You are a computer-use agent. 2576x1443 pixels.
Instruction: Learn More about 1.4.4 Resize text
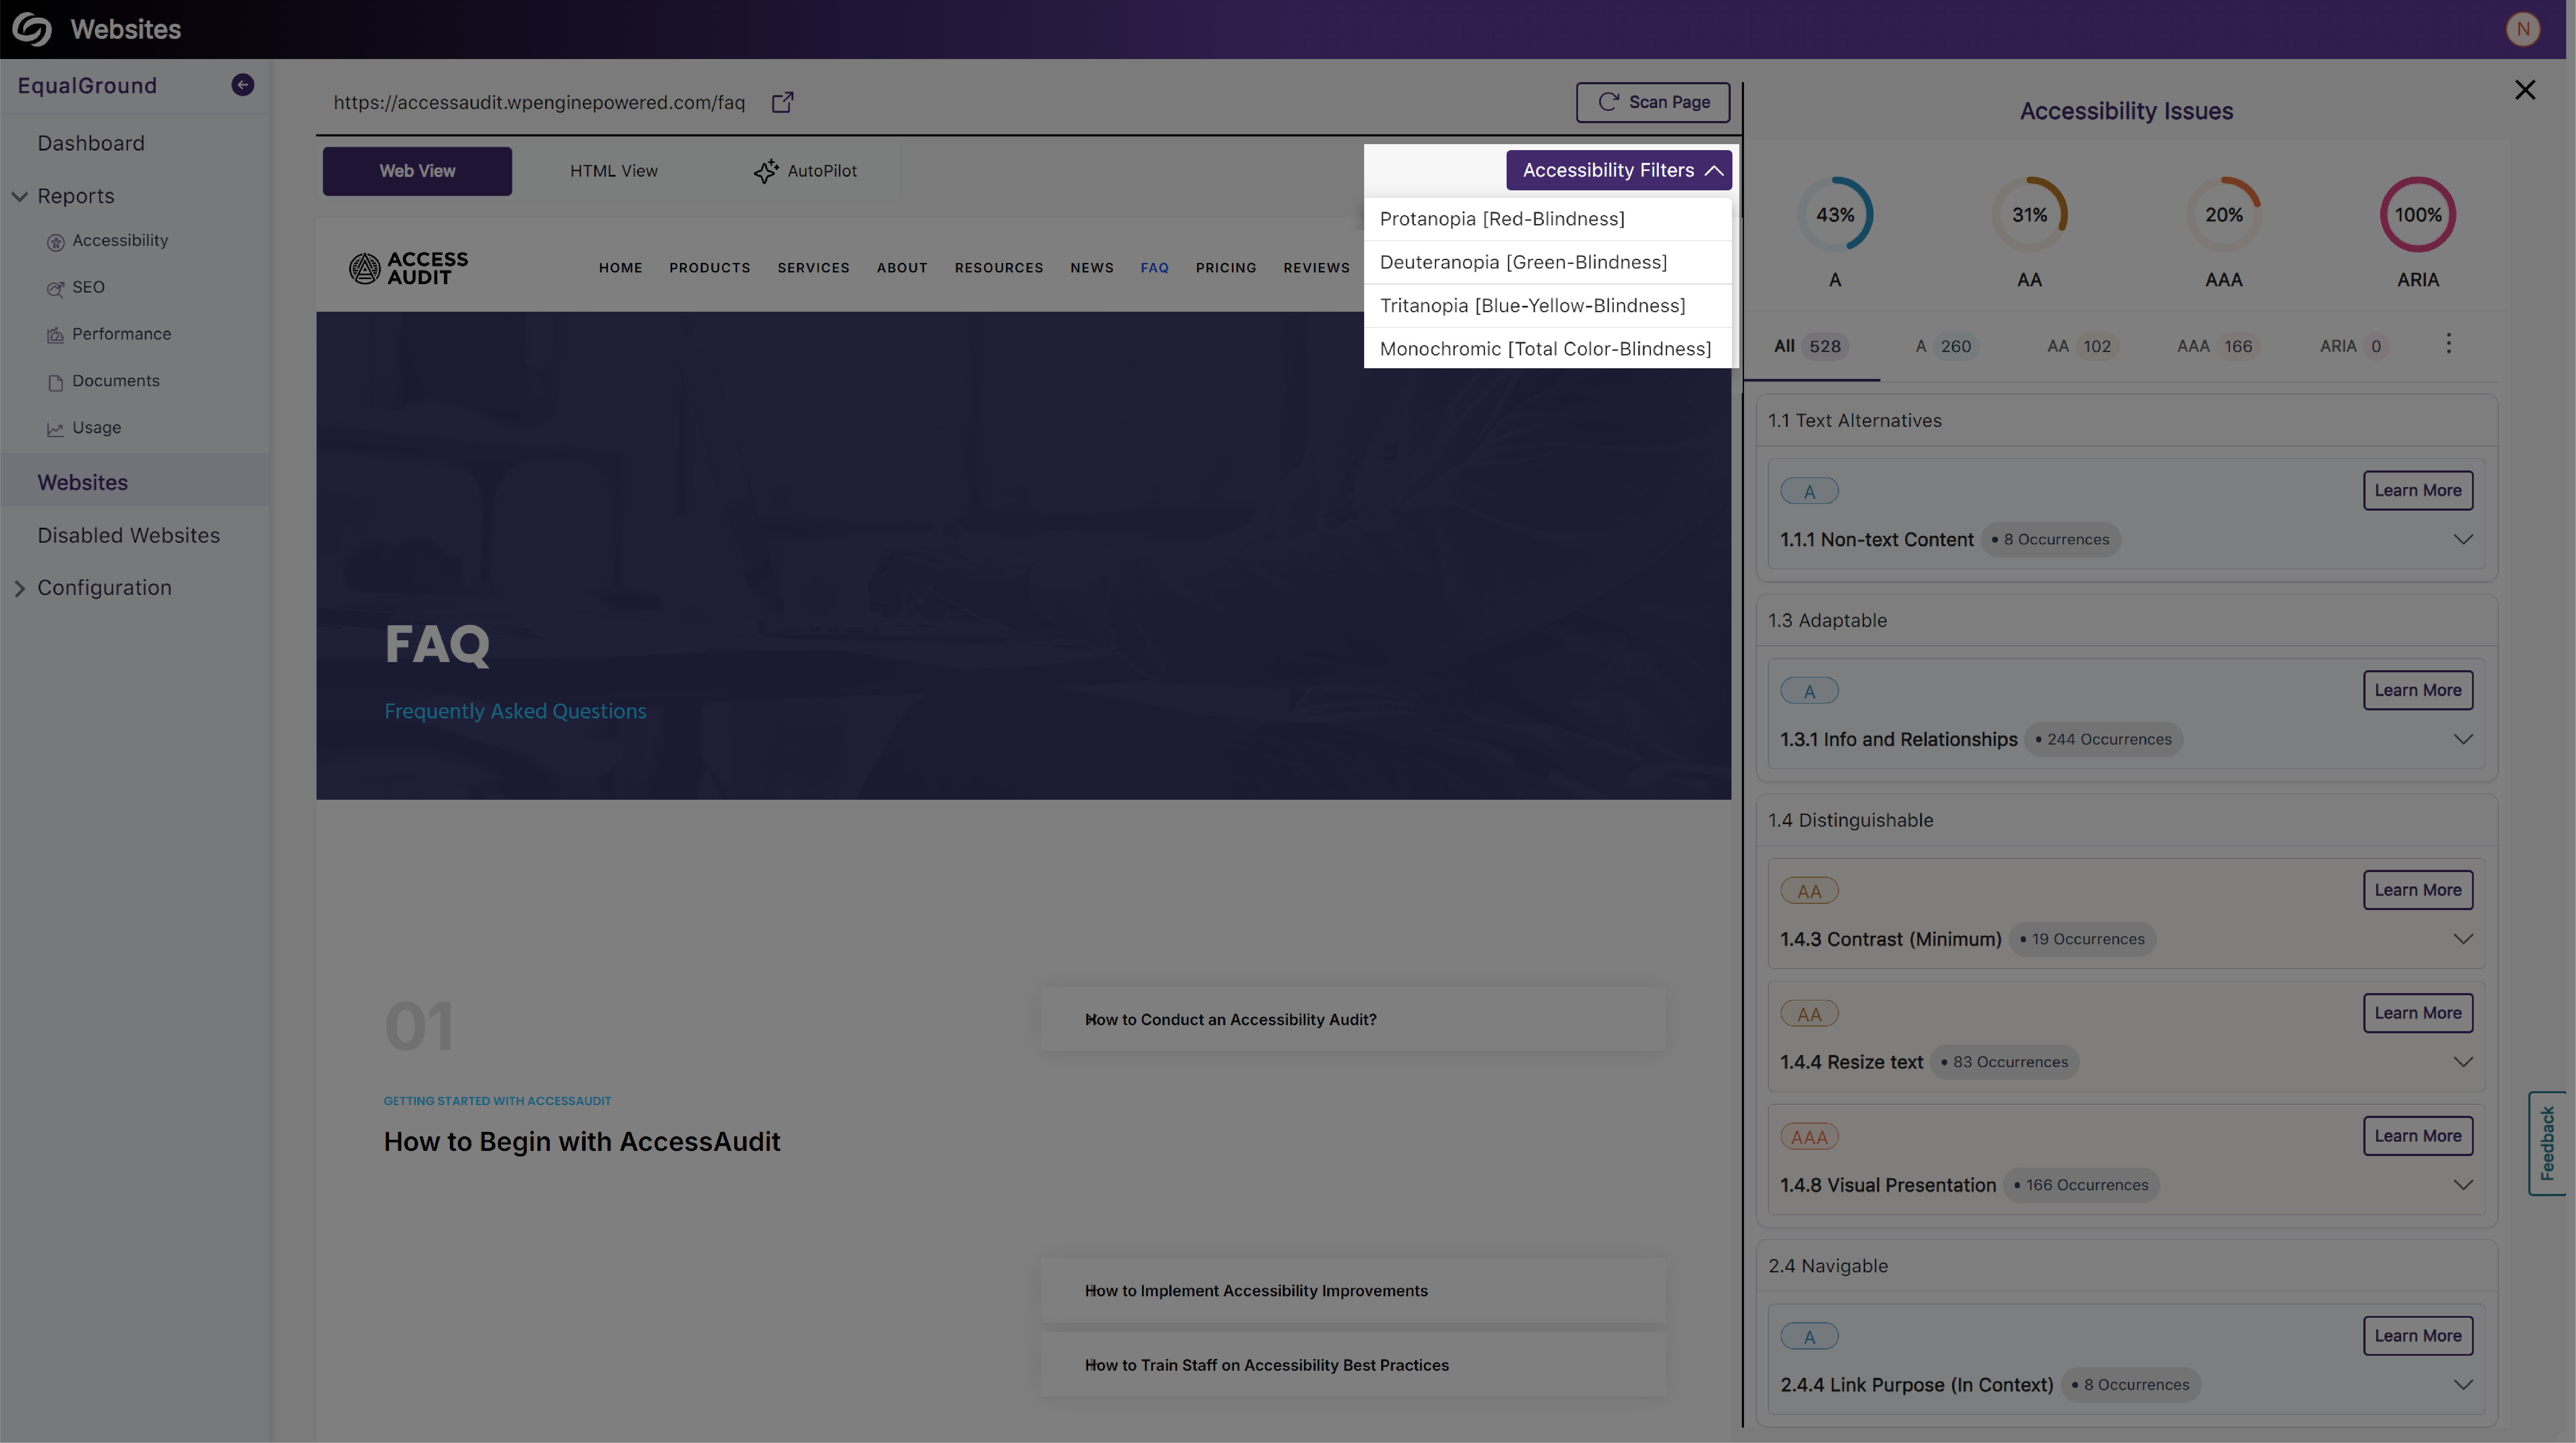pos(2418,1013)
